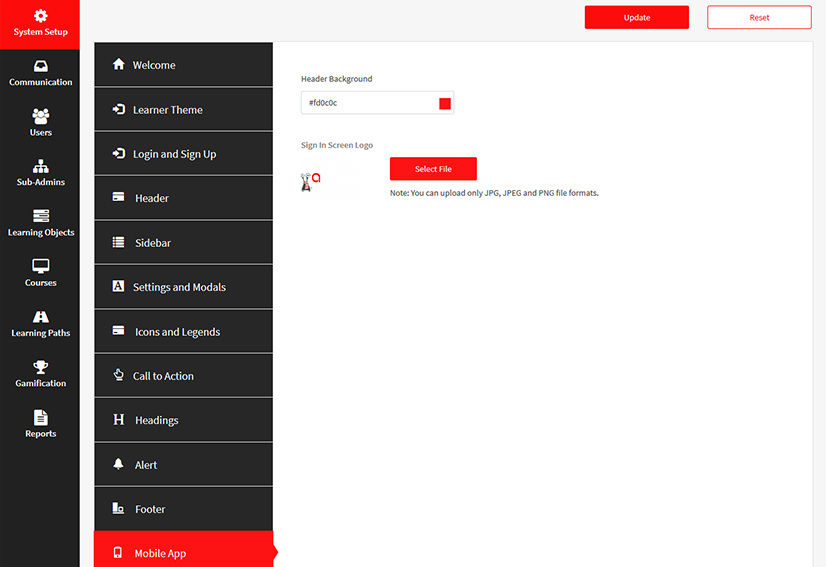Click the Sidebar list icon
Image resolution: width=826 pixels, height=567 pixels.
tap(119, 242)
